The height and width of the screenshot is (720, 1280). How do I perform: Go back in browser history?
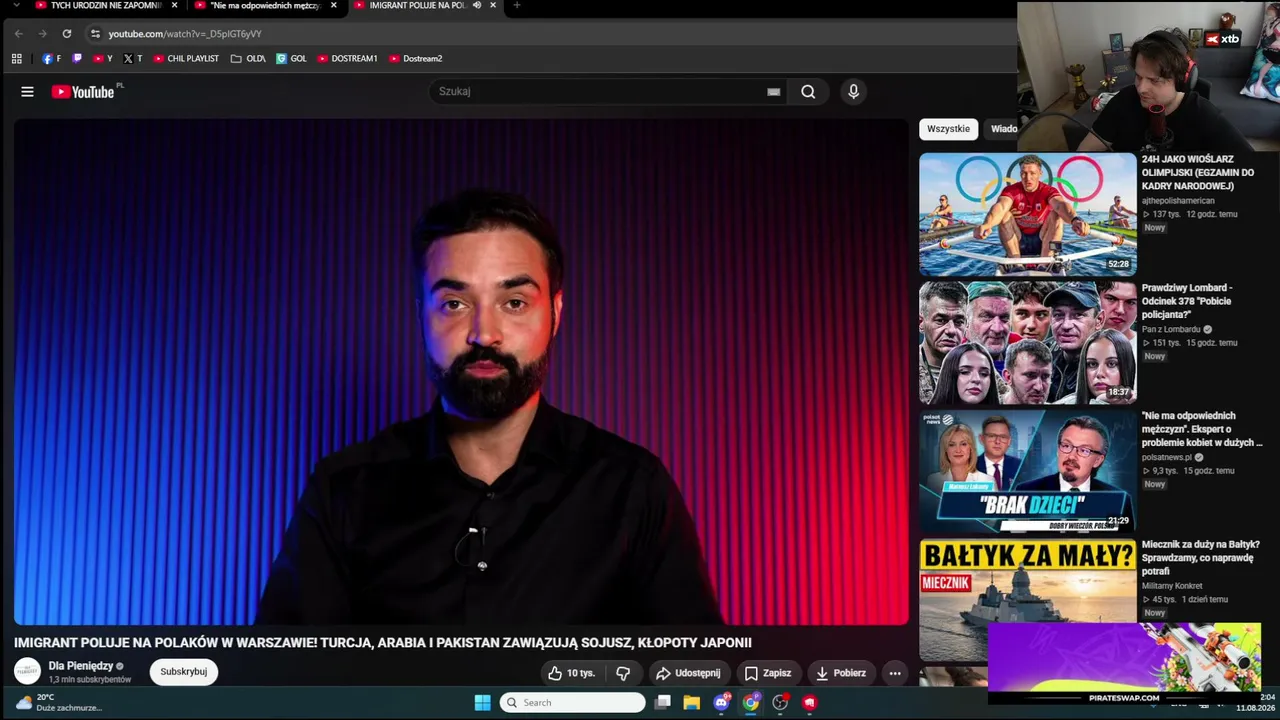pyautogui.click(x=18, y=34)
